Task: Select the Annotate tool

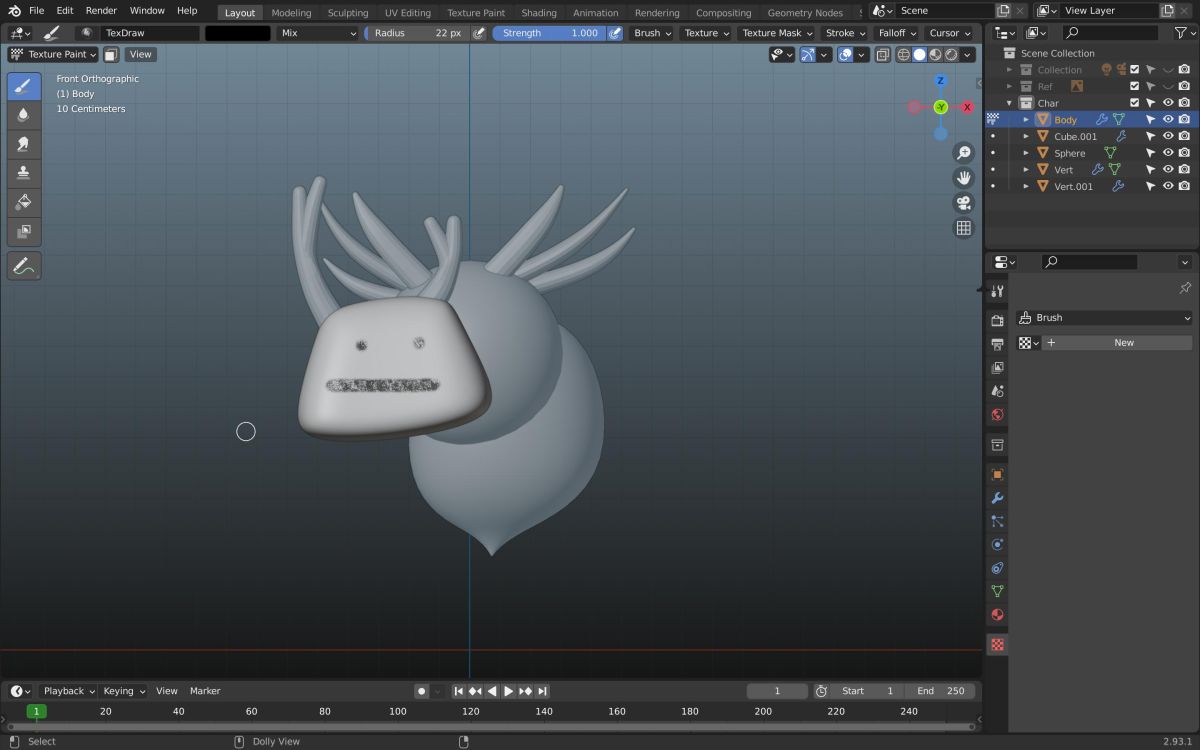Action: [x=24, y=266]
